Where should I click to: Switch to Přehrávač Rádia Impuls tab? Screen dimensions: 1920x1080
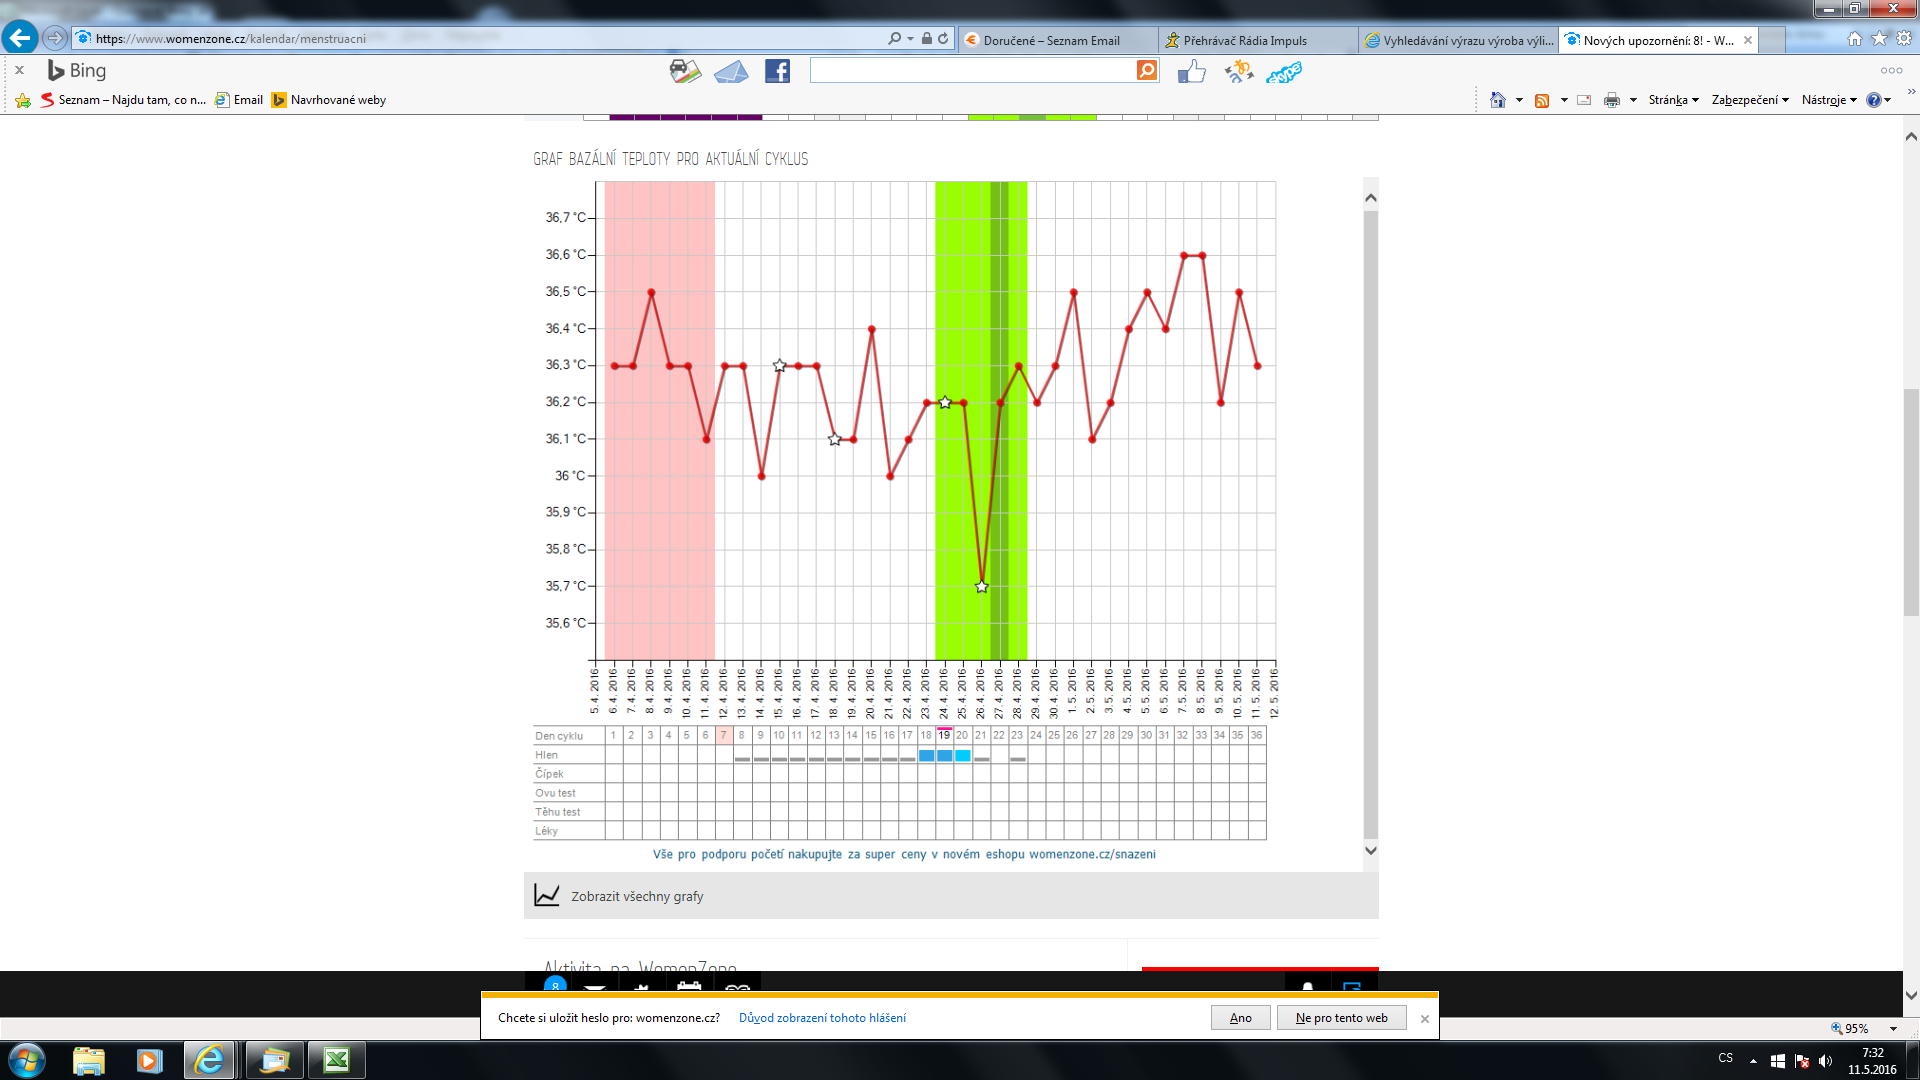(x=1245, y=41)
